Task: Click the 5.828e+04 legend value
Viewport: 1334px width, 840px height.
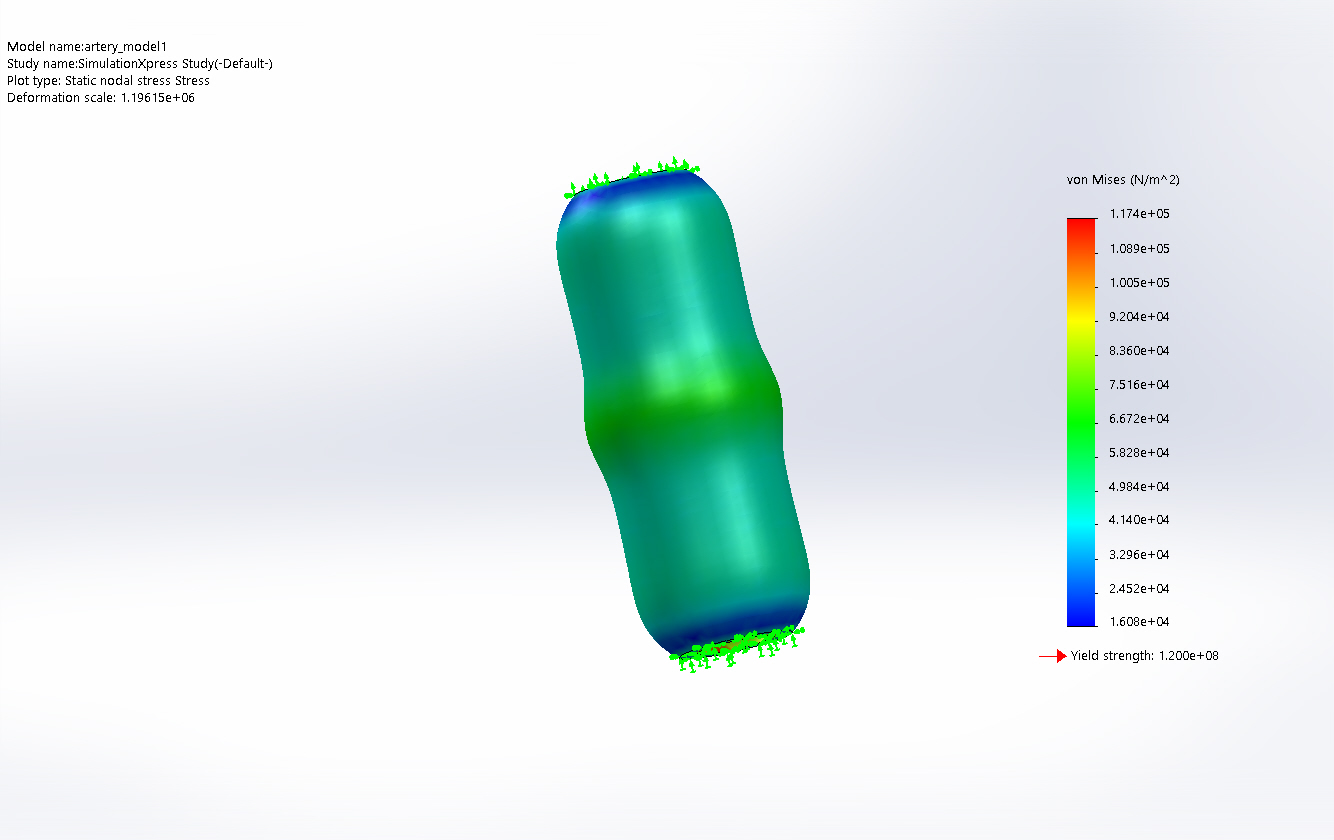Action: click(x=1139, y=452)
